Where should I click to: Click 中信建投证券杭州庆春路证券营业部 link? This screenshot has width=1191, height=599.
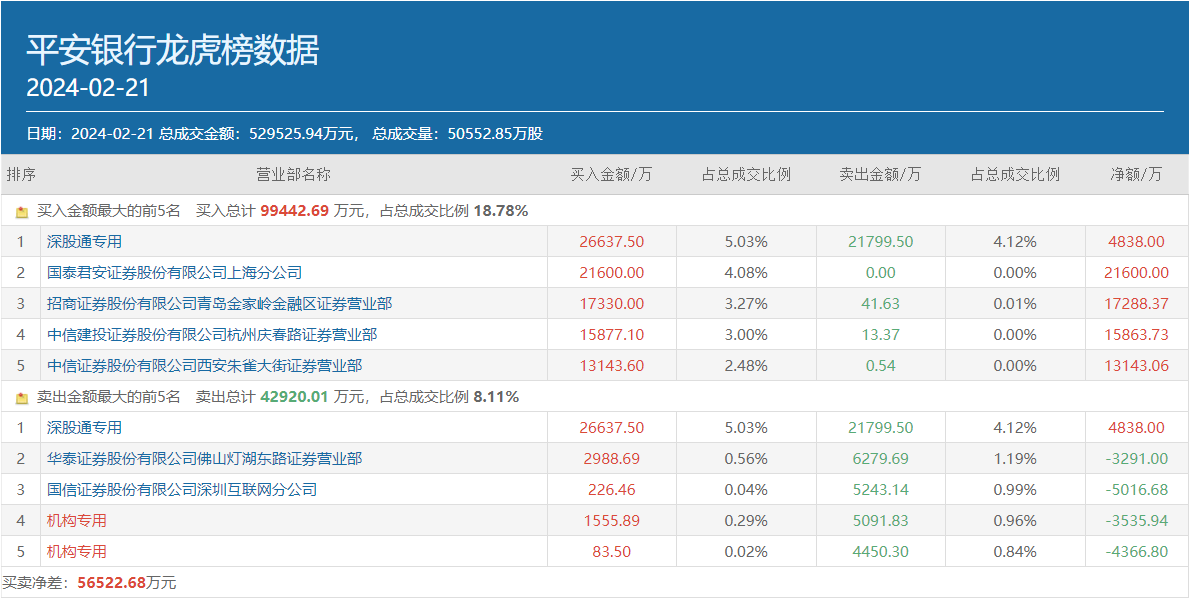pos(212,335)
